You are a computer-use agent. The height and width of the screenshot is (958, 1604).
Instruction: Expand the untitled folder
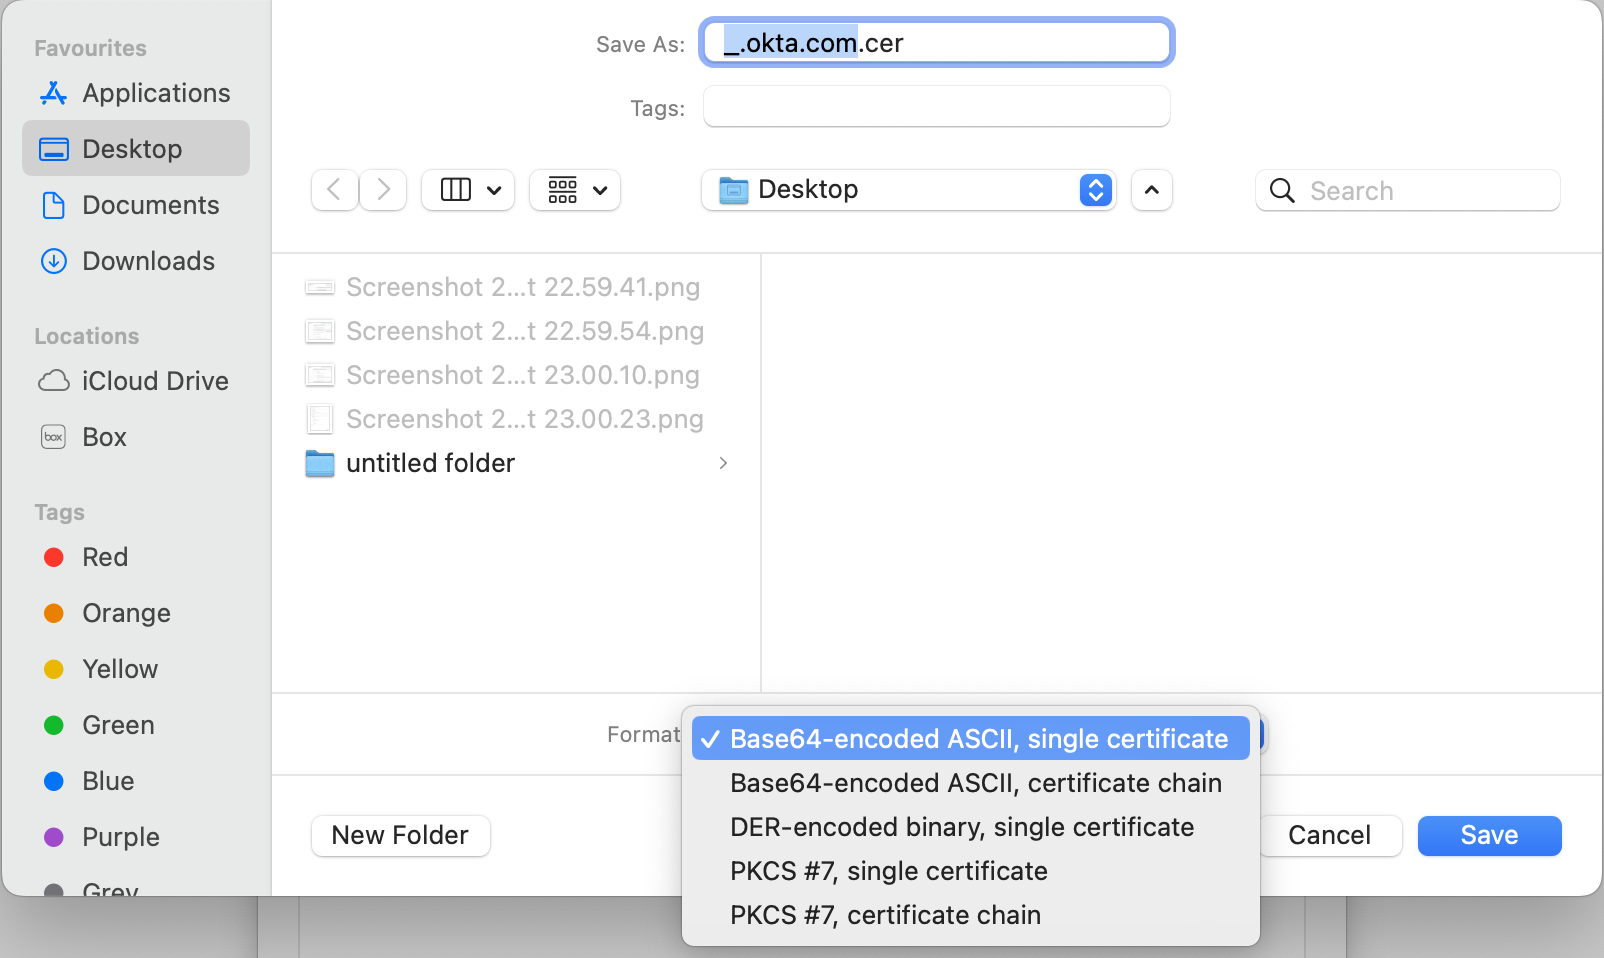[723, 463]
